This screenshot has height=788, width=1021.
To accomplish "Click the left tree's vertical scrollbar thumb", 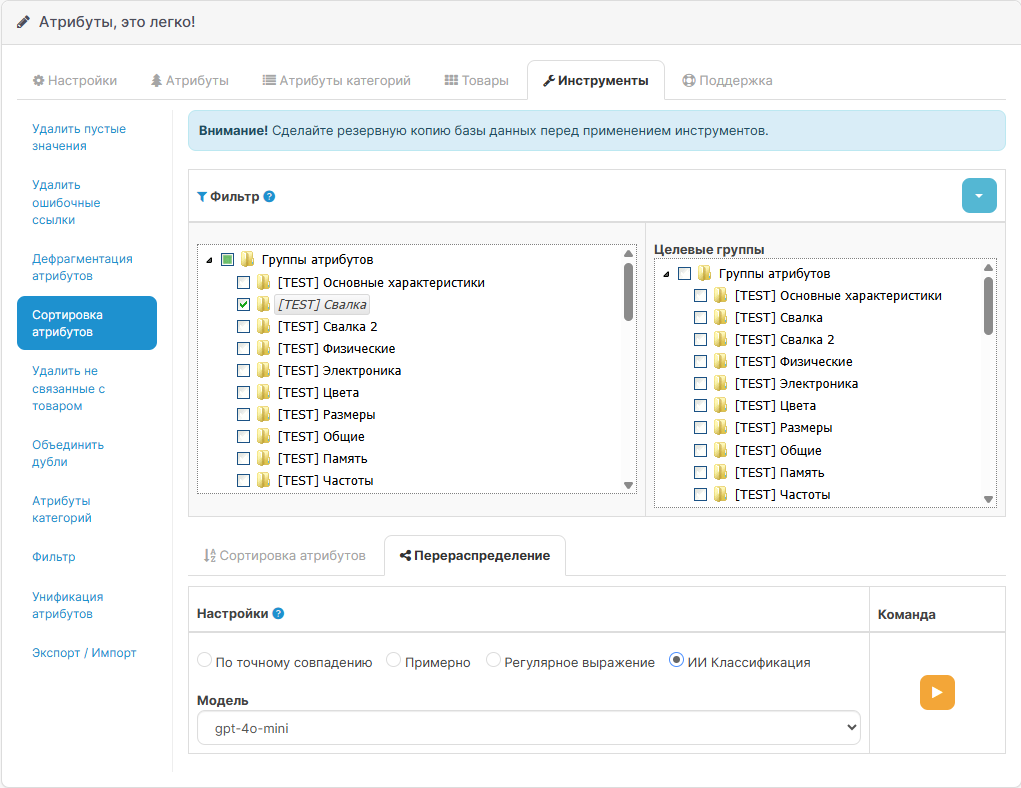I will 628,292.
